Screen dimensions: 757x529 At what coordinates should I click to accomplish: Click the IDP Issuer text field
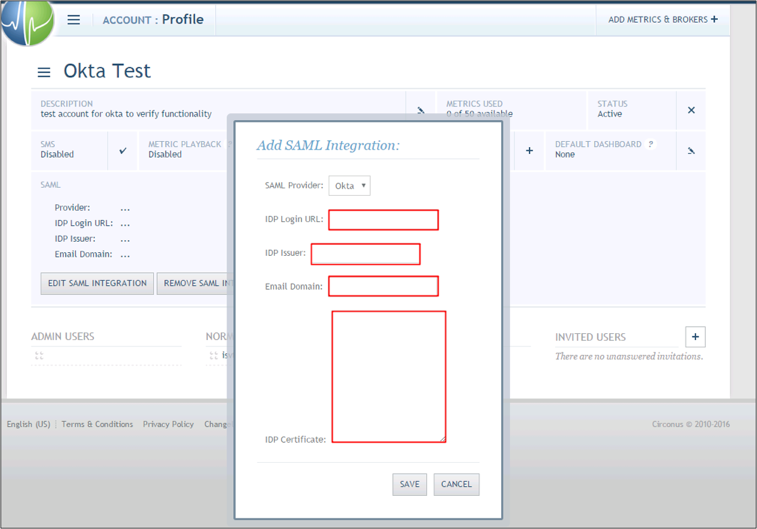tap(365, 254)
